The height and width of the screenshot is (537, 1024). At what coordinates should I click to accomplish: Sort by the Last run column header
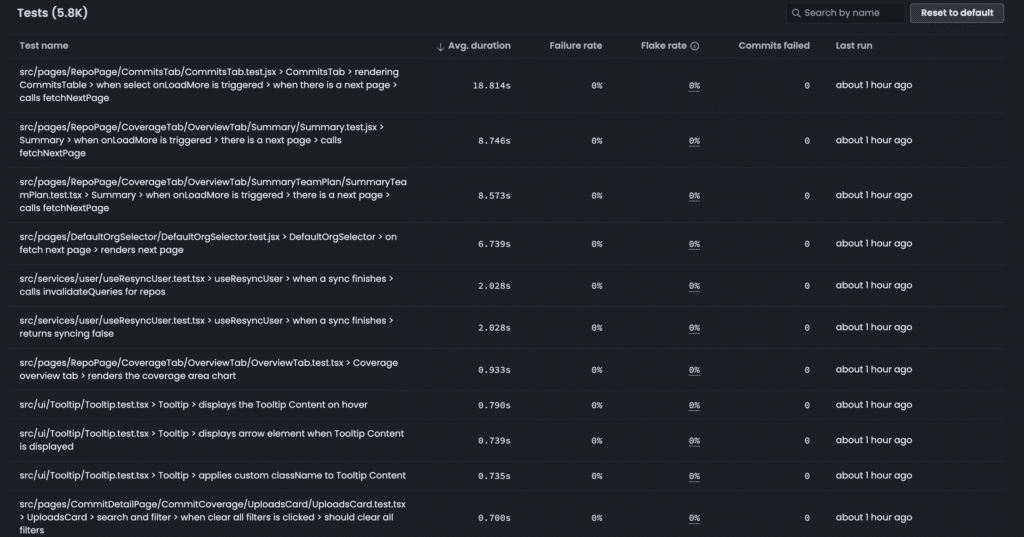pos(854,46)
